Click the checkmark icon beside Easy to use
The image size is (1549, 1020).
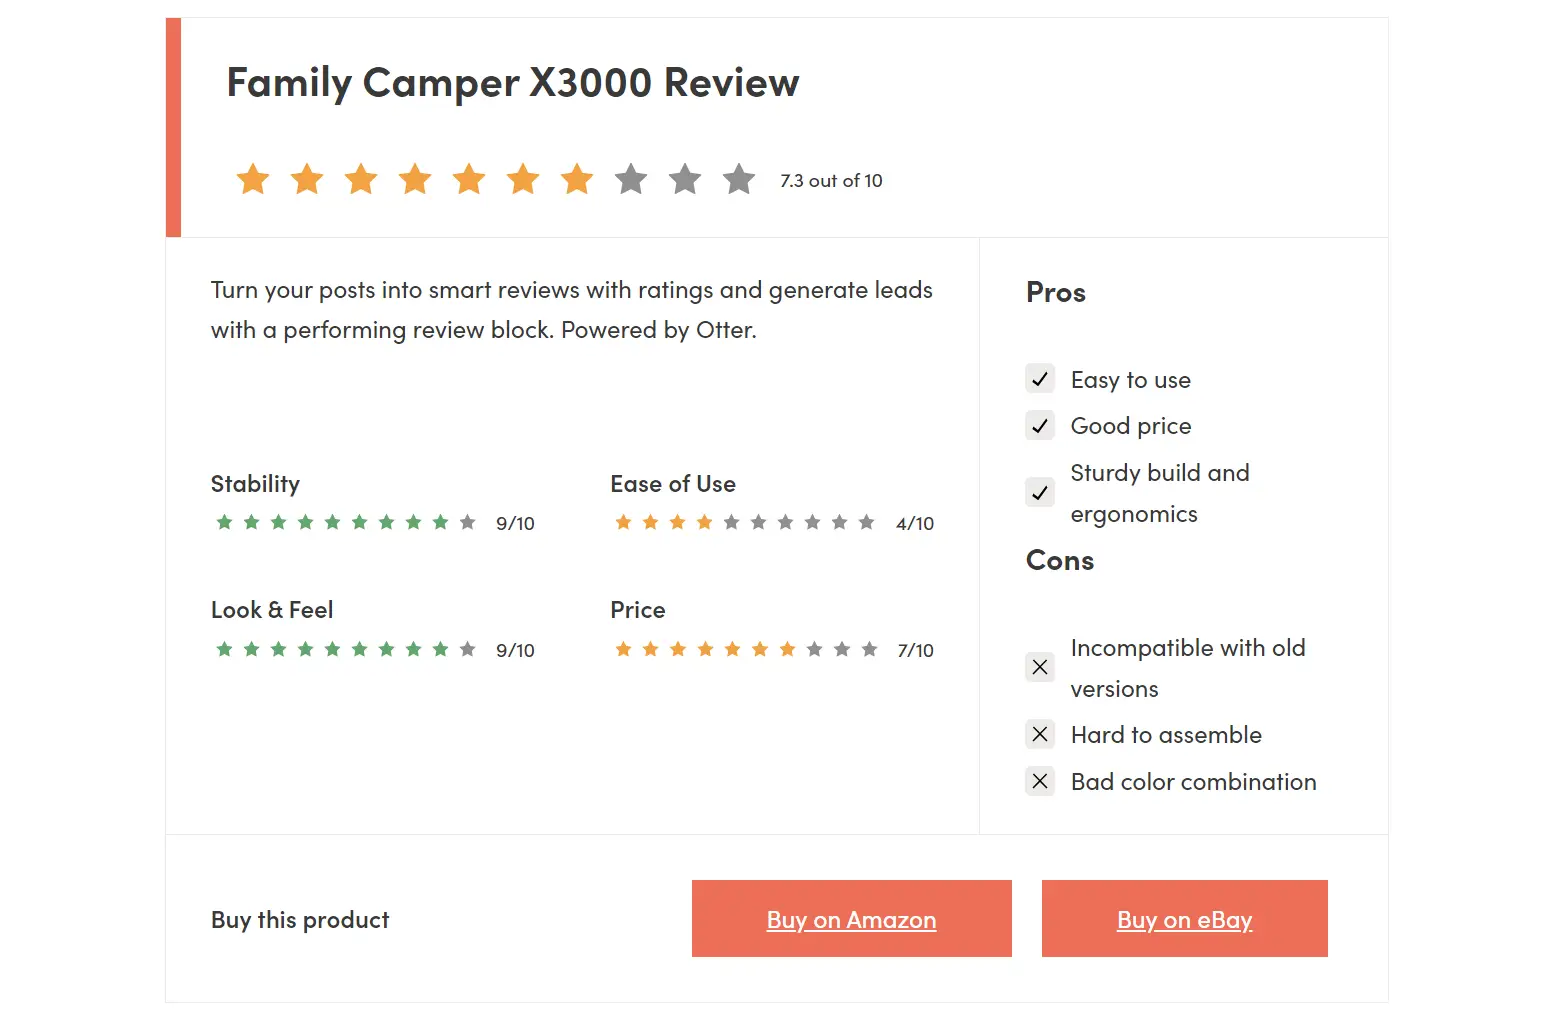(1040, 379)
